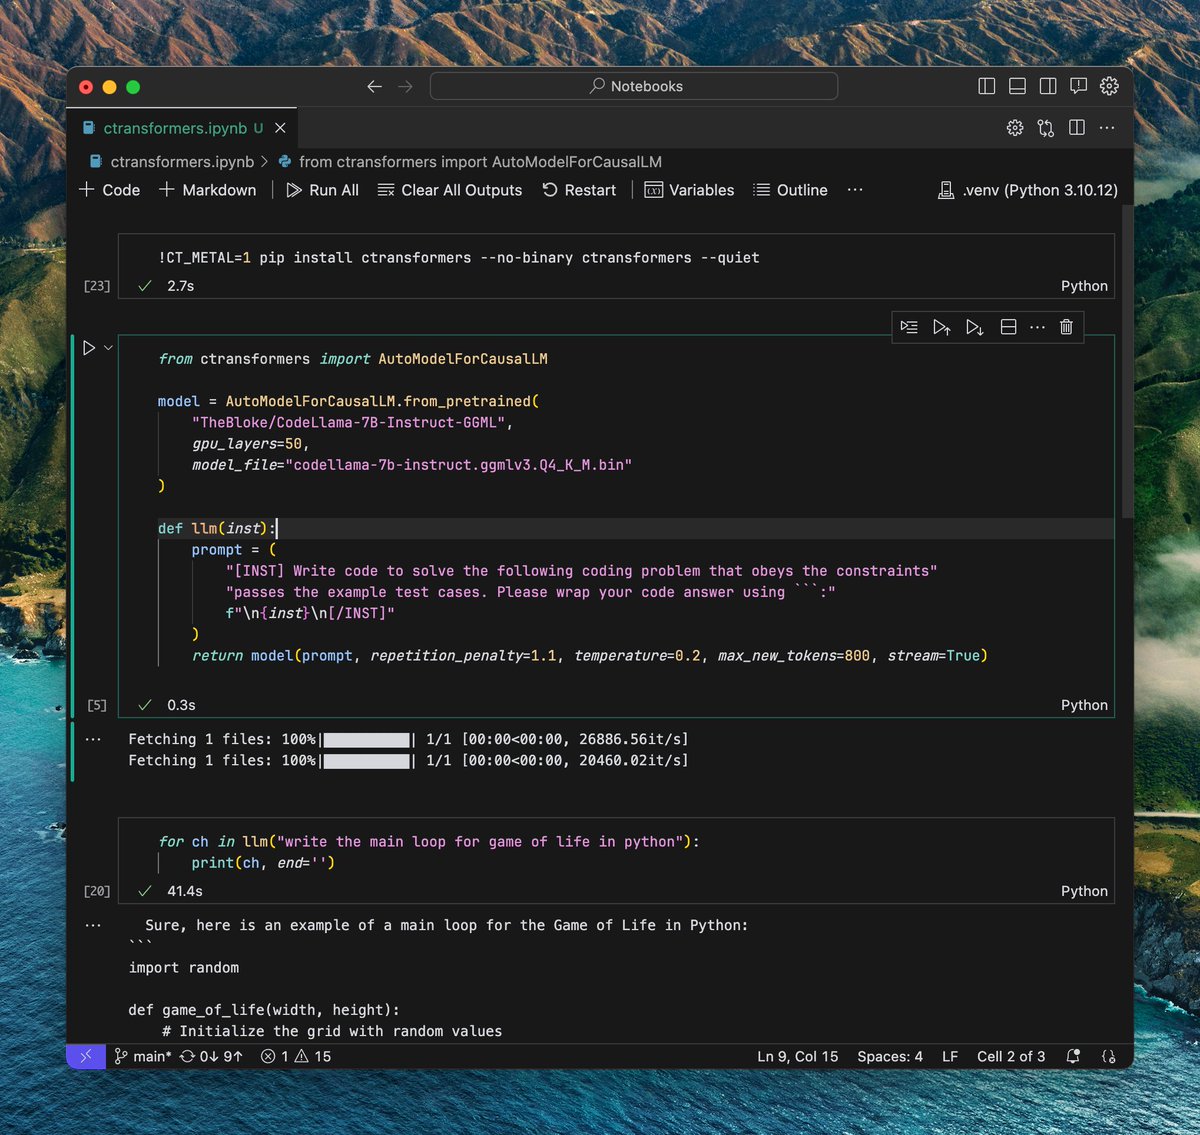This screenshot has height=1135, width=1200.
Task: Open notebook toolbar overflow ellipsis
Action: click(855, 190)
